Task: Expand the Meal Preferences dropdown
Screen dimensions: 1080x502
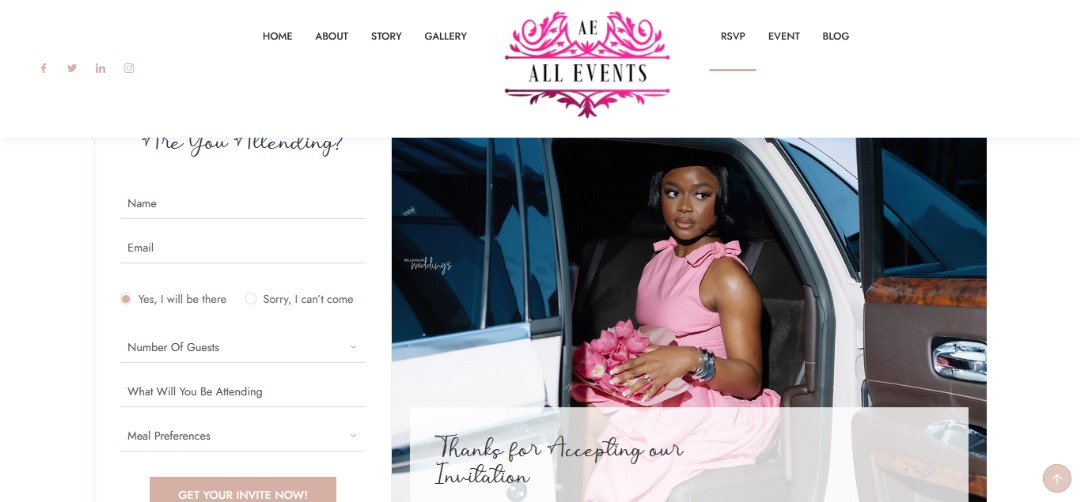Action: [x=242, y=436]
